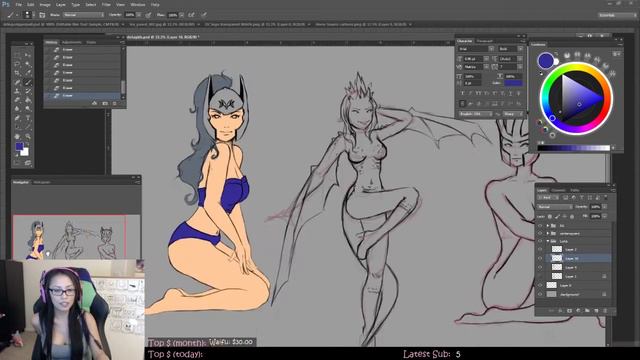Delete current history state
Image resolution: width=640 pixels, height=360 pixels.
tap(114, 103)
